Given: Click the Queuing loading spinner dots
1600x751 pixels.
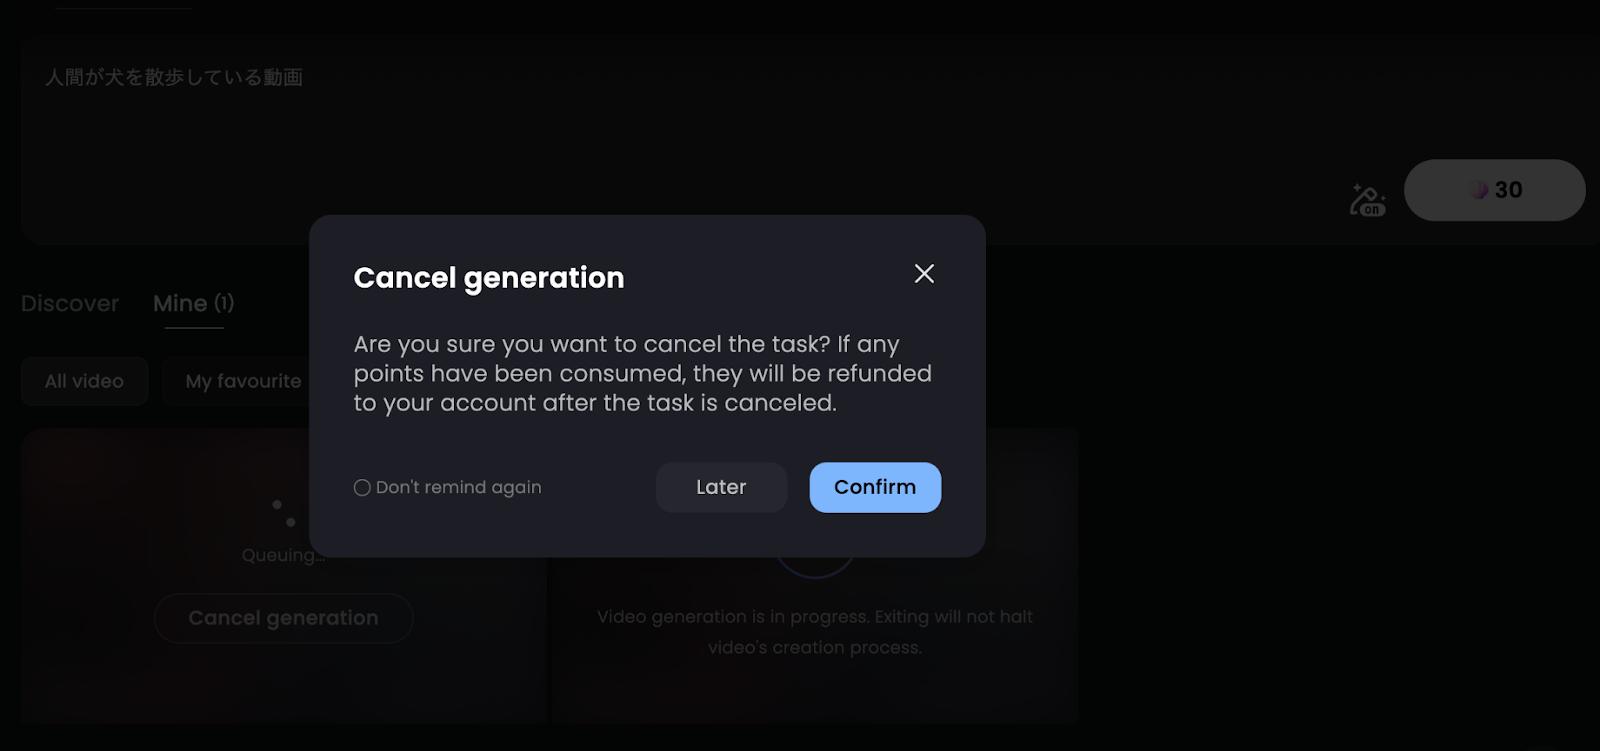Looking at the screenshot, I should point(284,514).
